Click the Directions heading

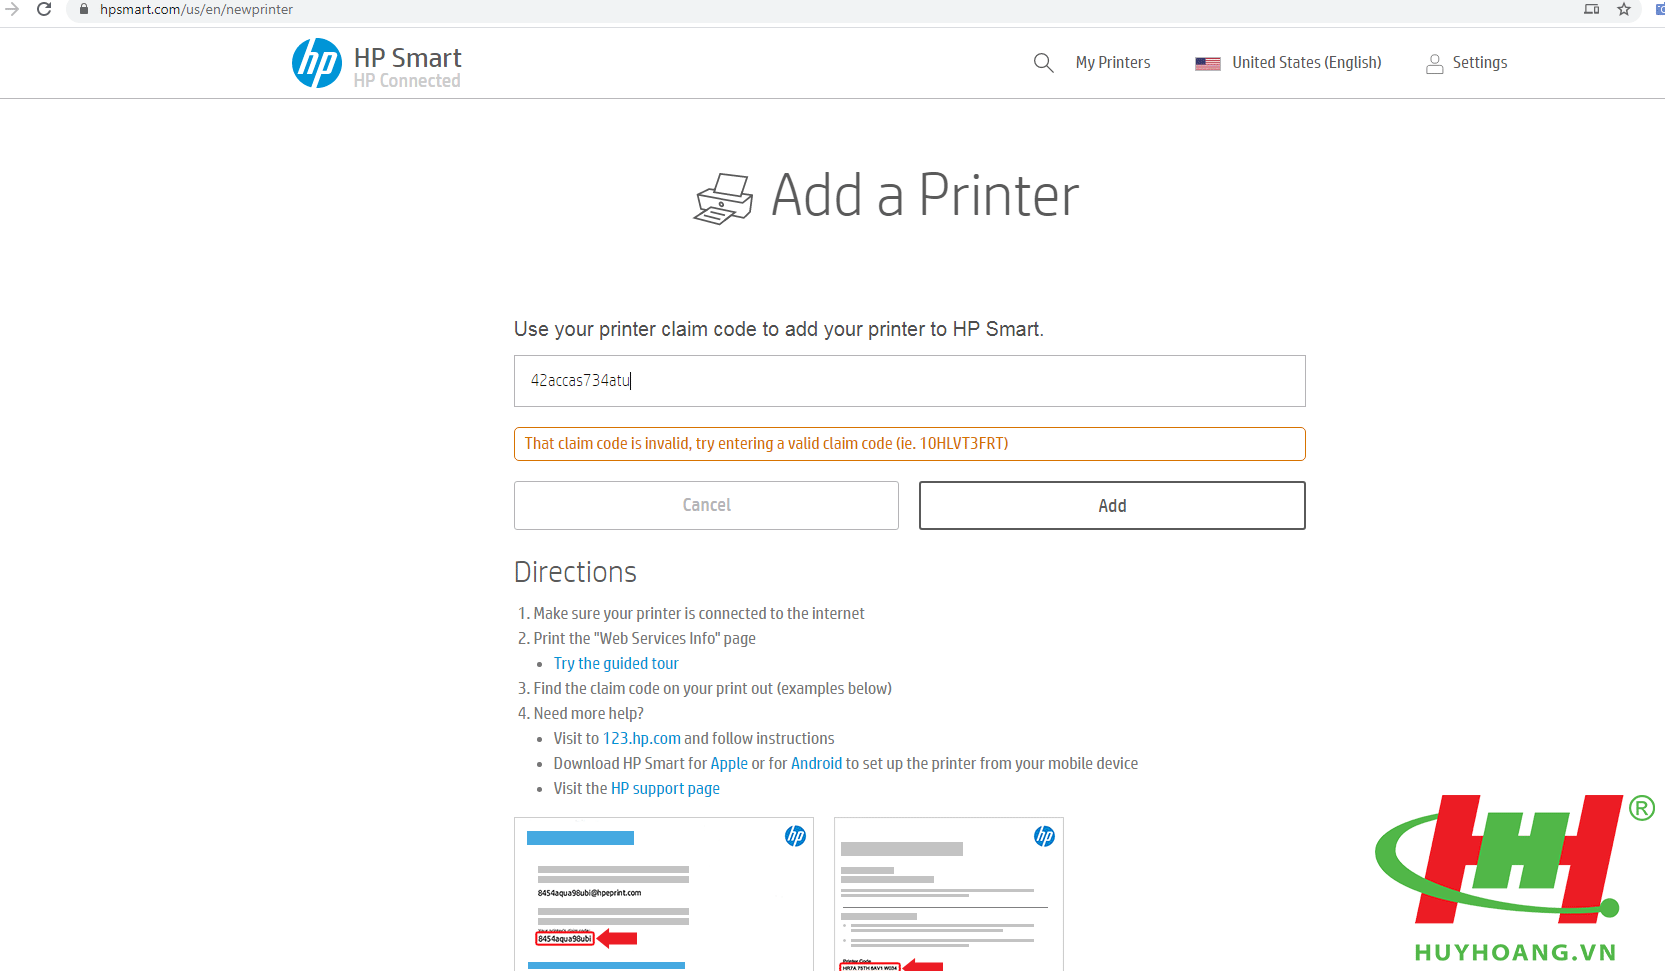575,572
